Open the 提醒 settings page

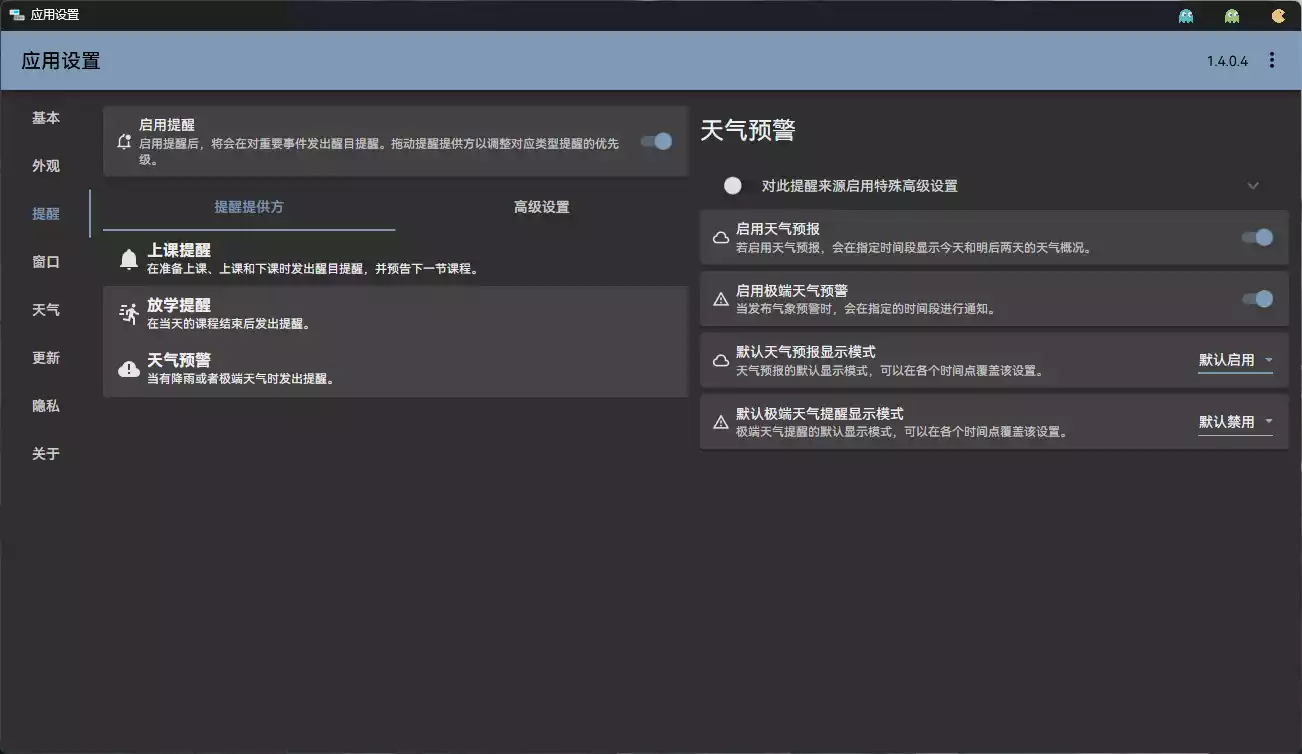coord(46,214)
